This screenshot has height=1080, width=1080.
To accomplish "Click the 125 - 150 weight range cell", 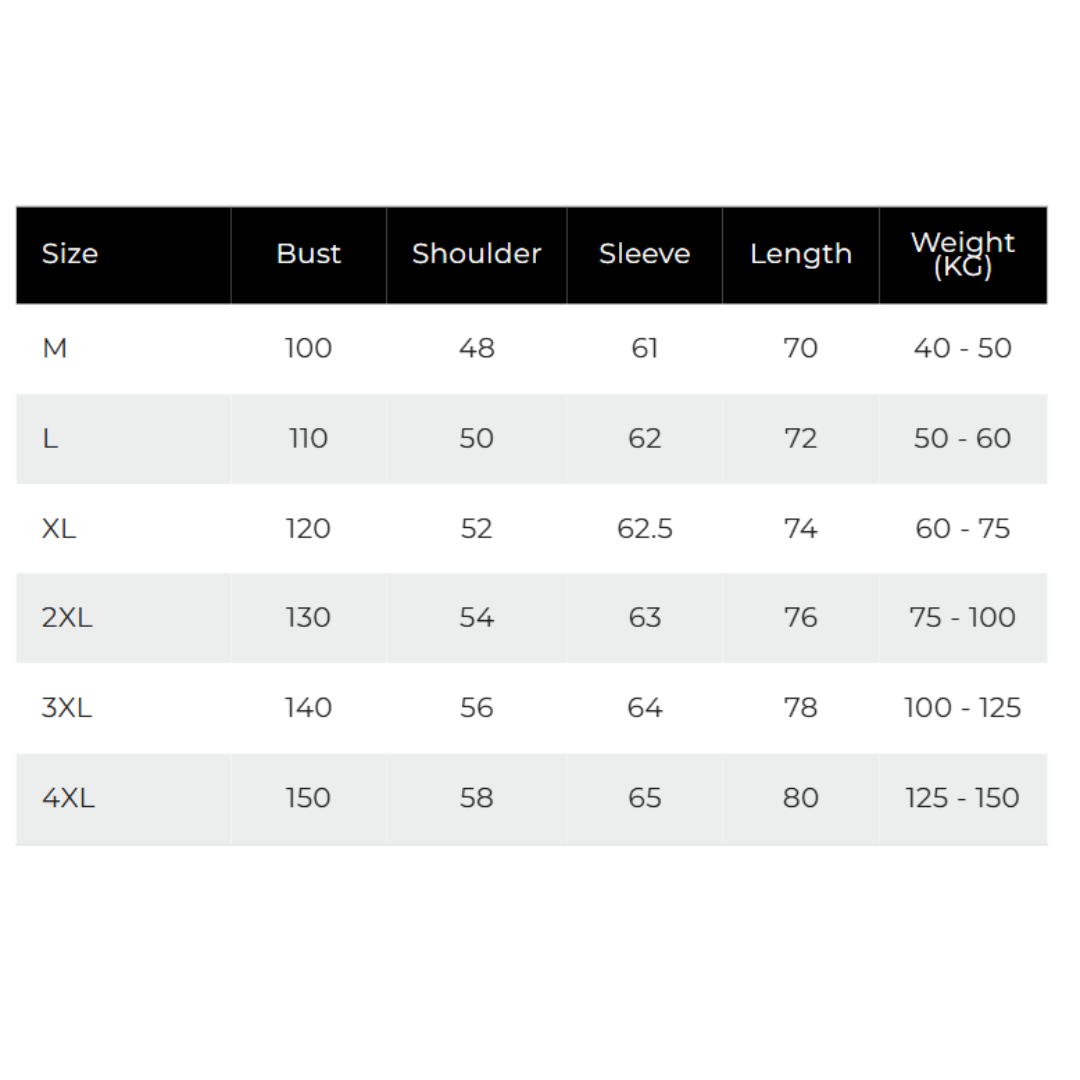I will coord(962,798).
